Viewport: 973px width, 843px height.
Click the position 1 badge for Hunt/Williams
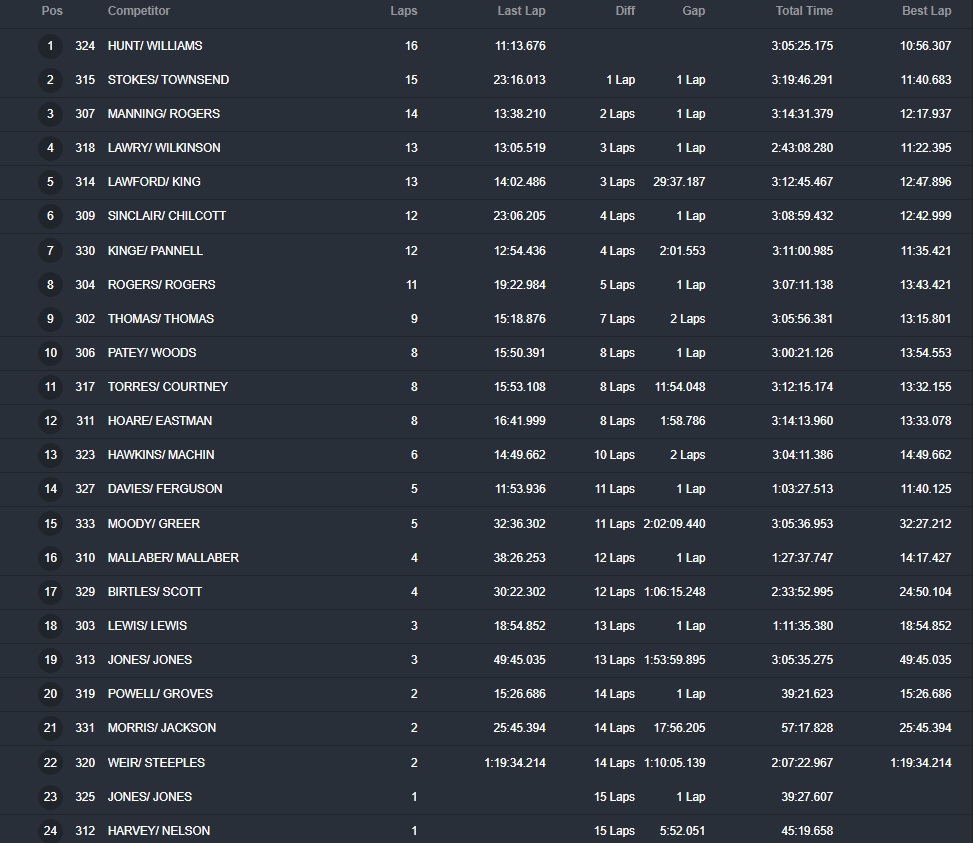pos(51,46)
